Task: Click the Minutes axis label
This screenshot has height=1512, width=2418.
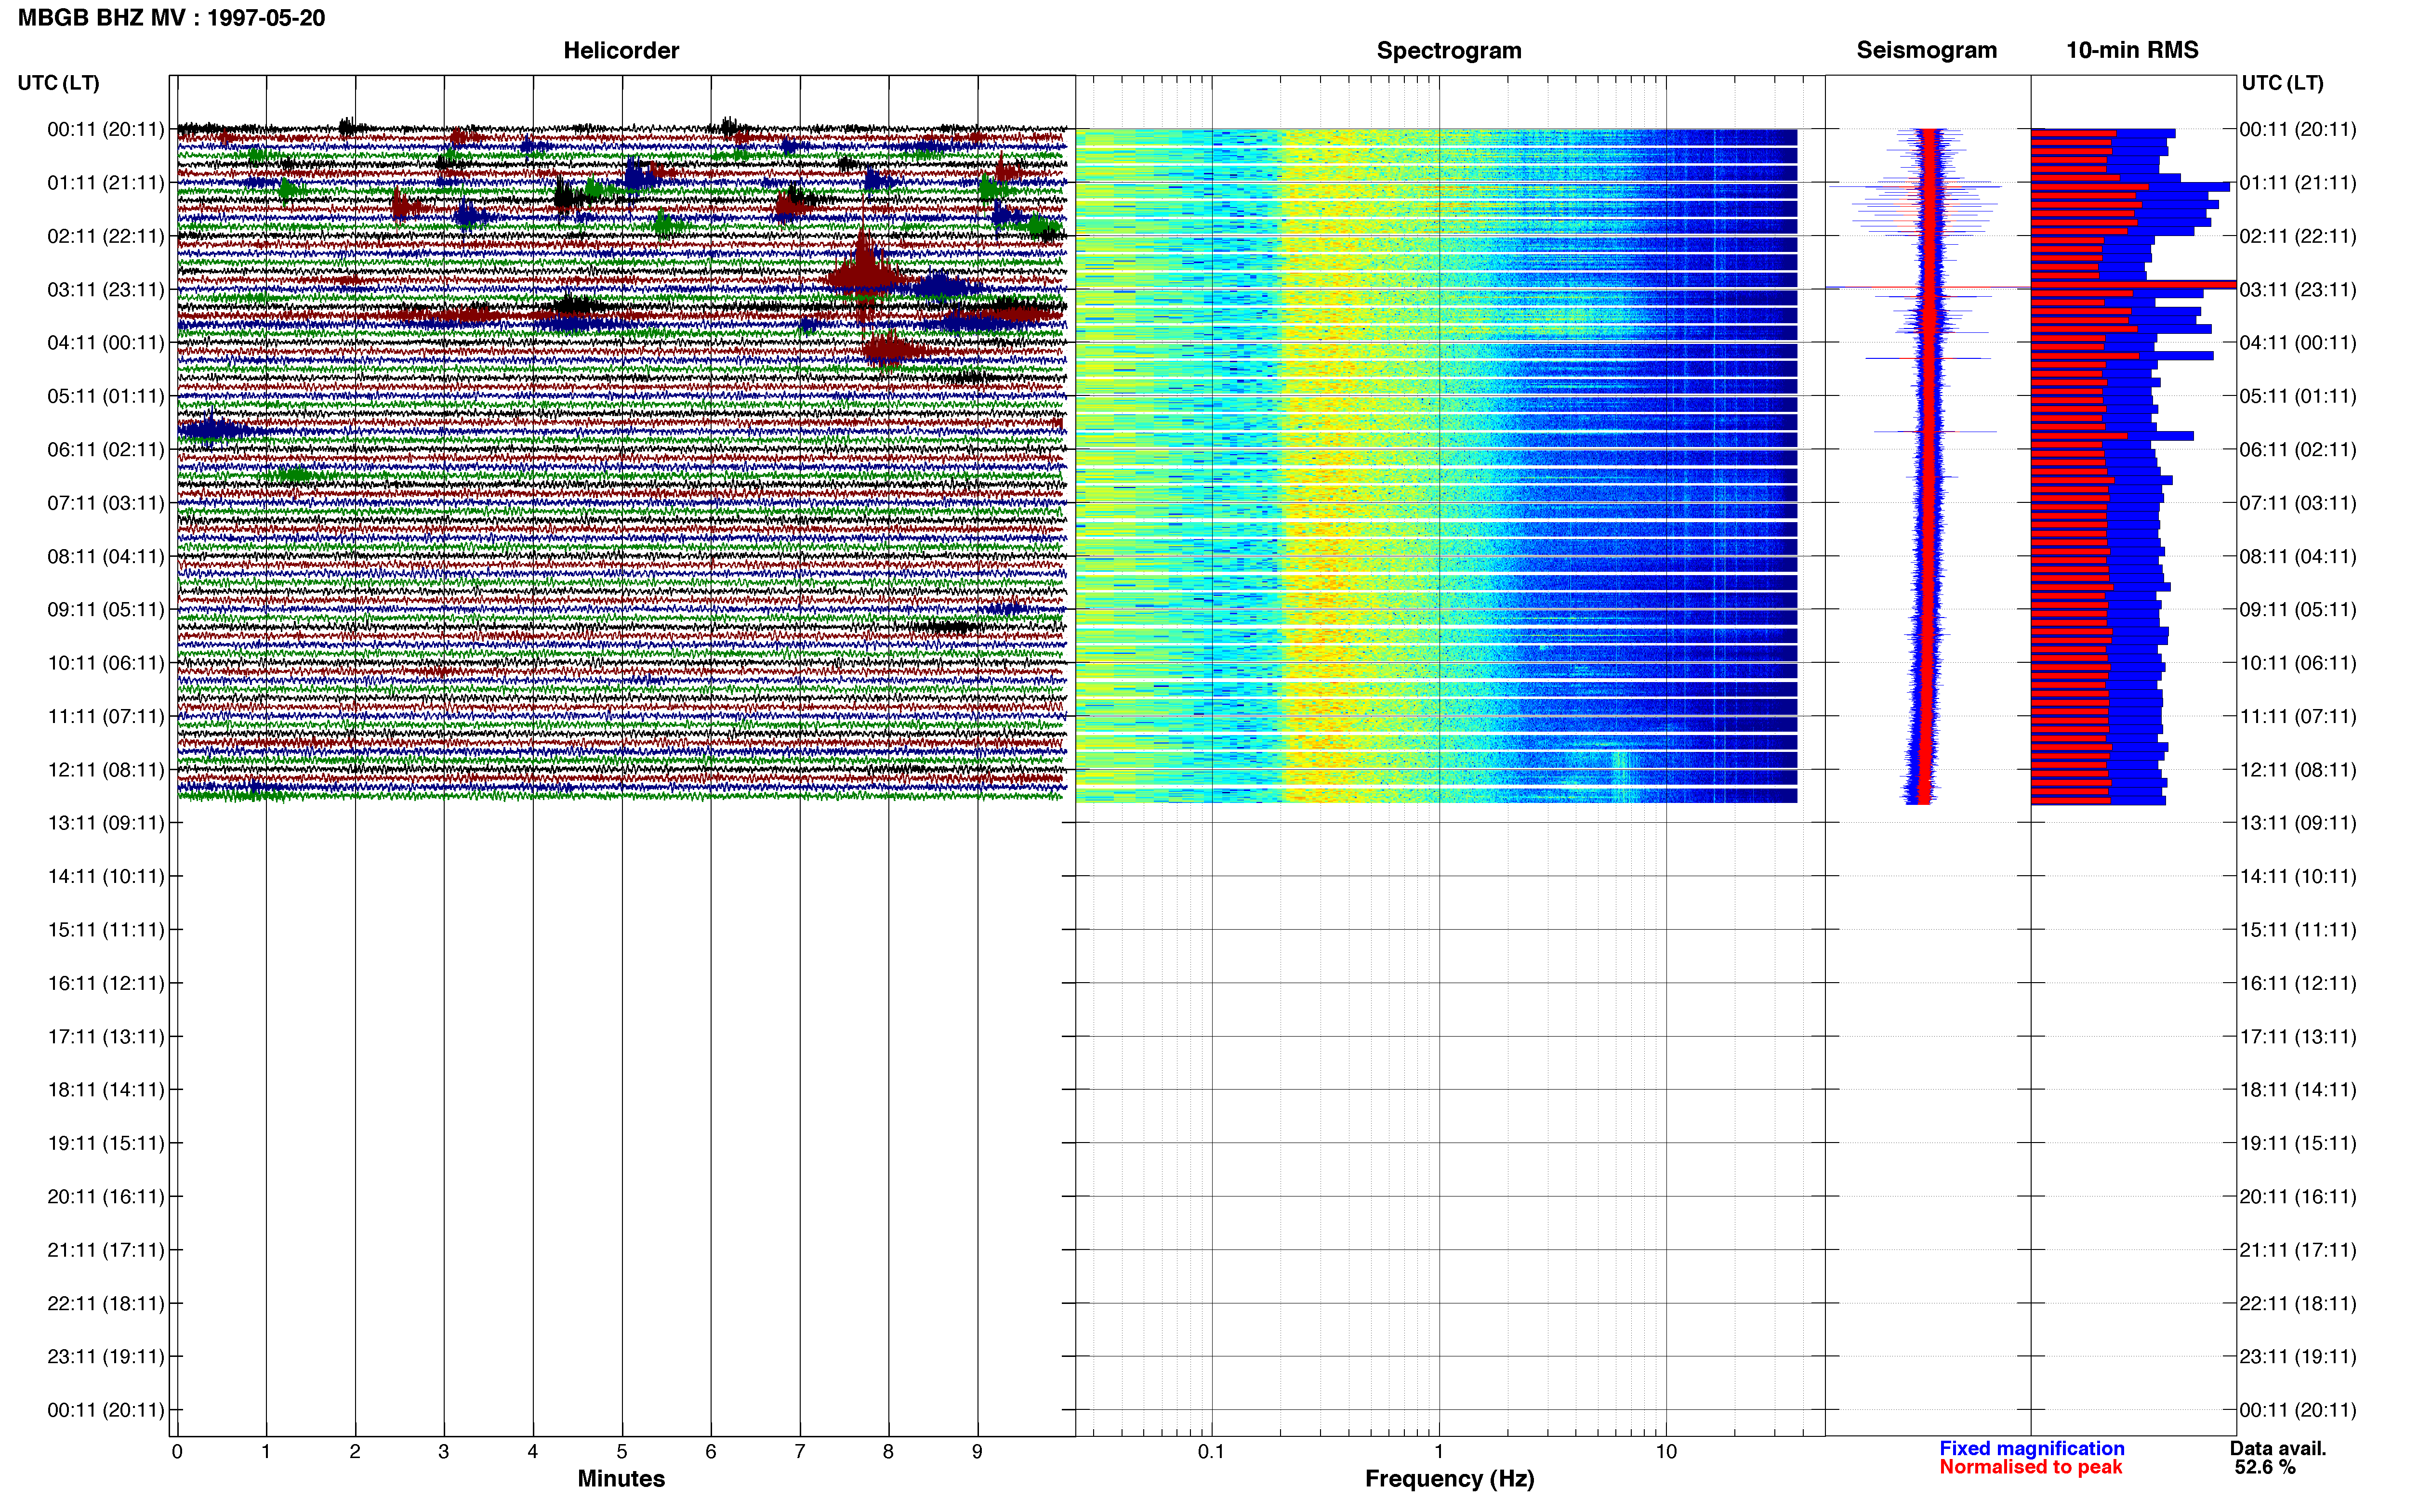Action: pyautogui.click(x=621, y=1478)
